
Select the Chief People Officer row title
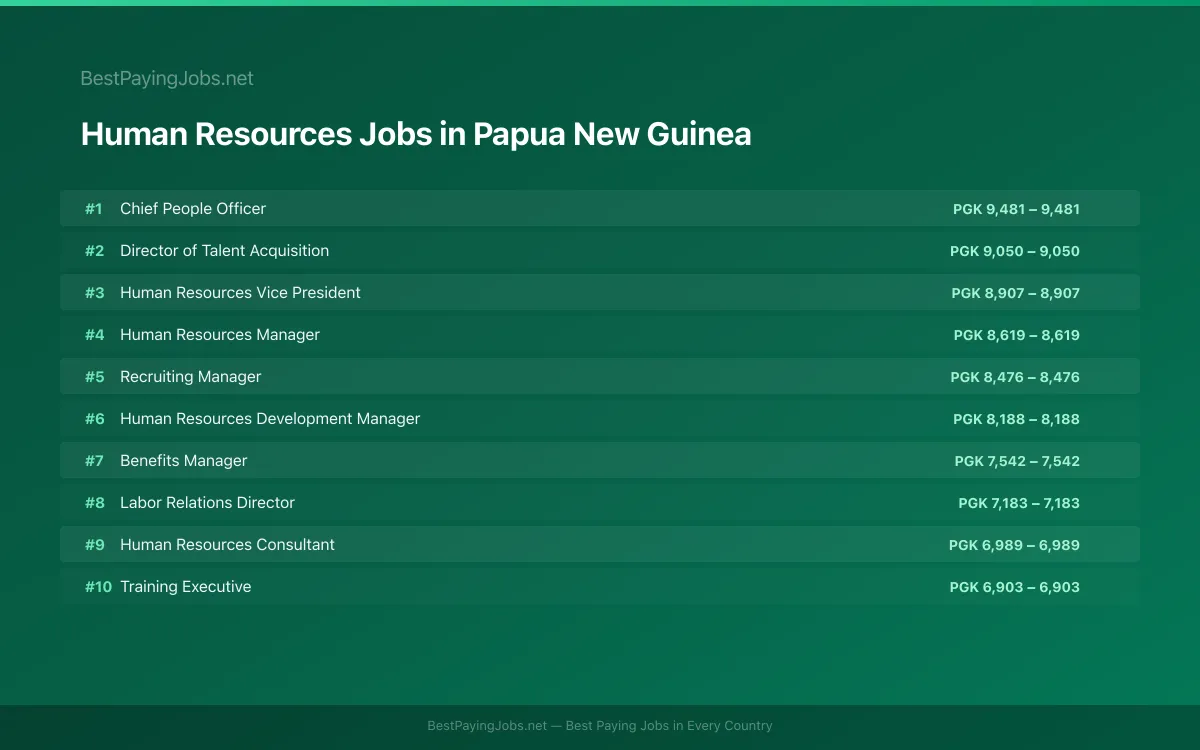click(x=193, y=209)
